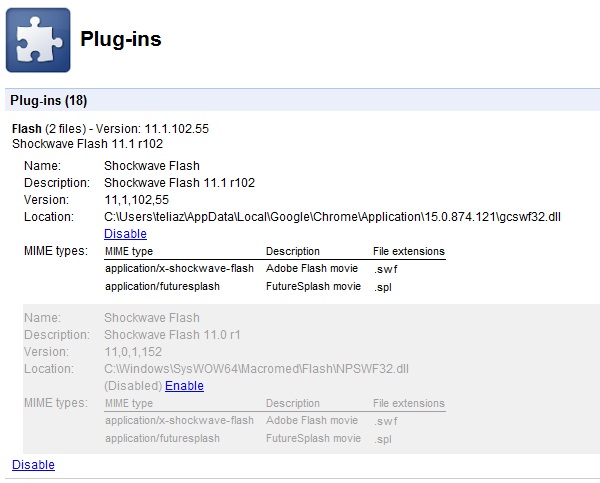Click the puzzle piece Plug-ins icon
600x483 pixels.
(x=38, y=40)
